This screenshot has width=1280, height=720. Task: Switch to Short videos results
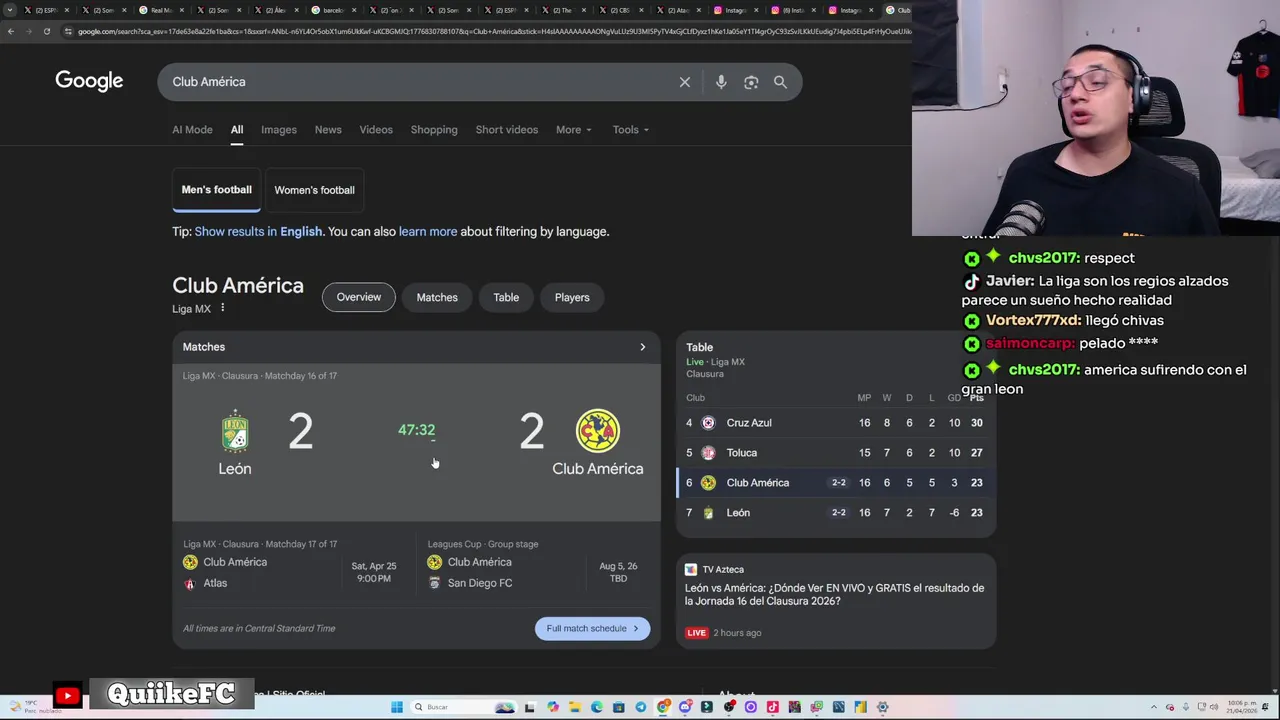click(x=507, y=129)
